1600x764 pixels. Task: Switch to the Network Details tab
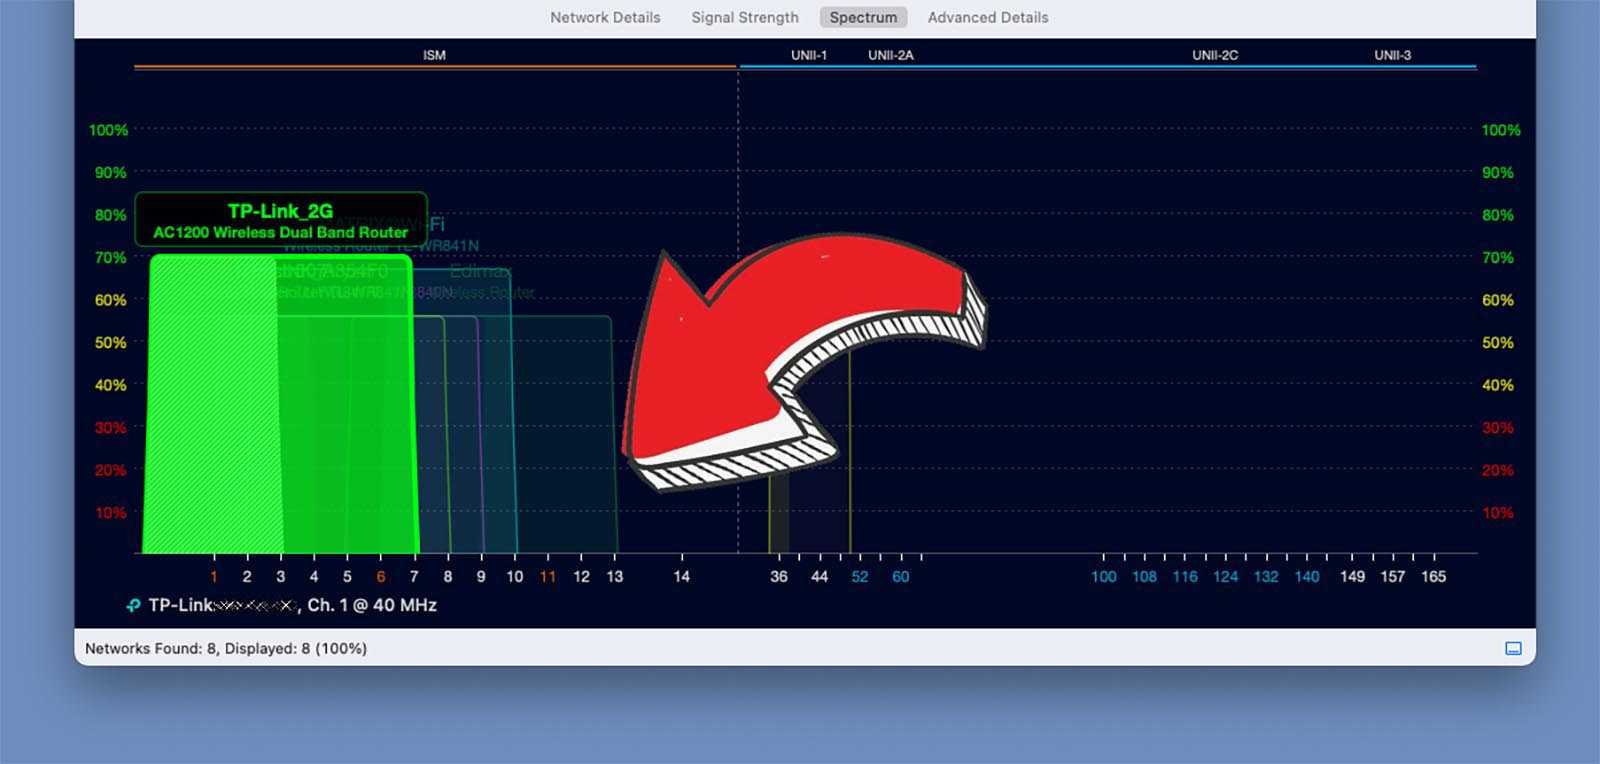(605, 17)
